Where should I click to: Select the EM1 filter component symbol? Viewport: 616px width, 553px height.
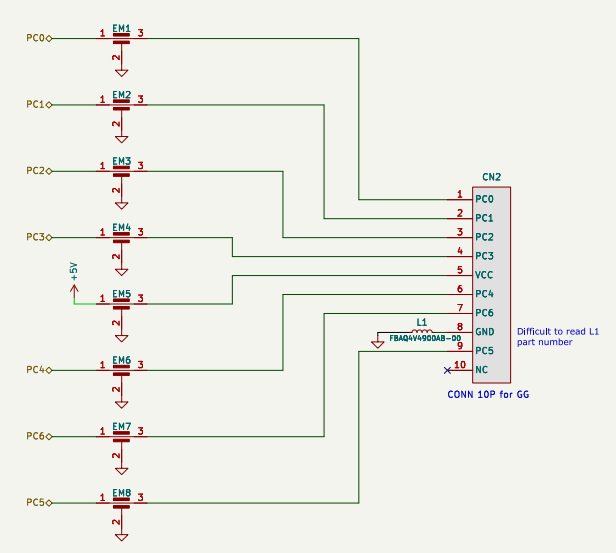pos(121,38)
